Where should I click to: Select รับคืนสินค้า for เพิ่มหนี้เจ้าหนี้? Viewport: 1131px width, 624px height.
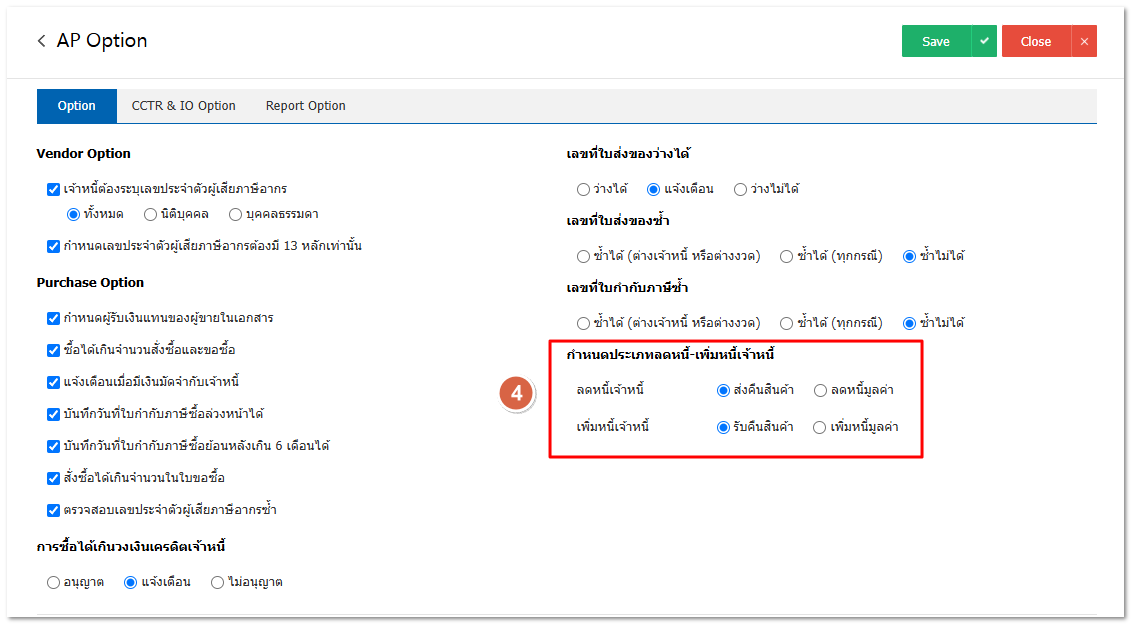tap(723, 427)
